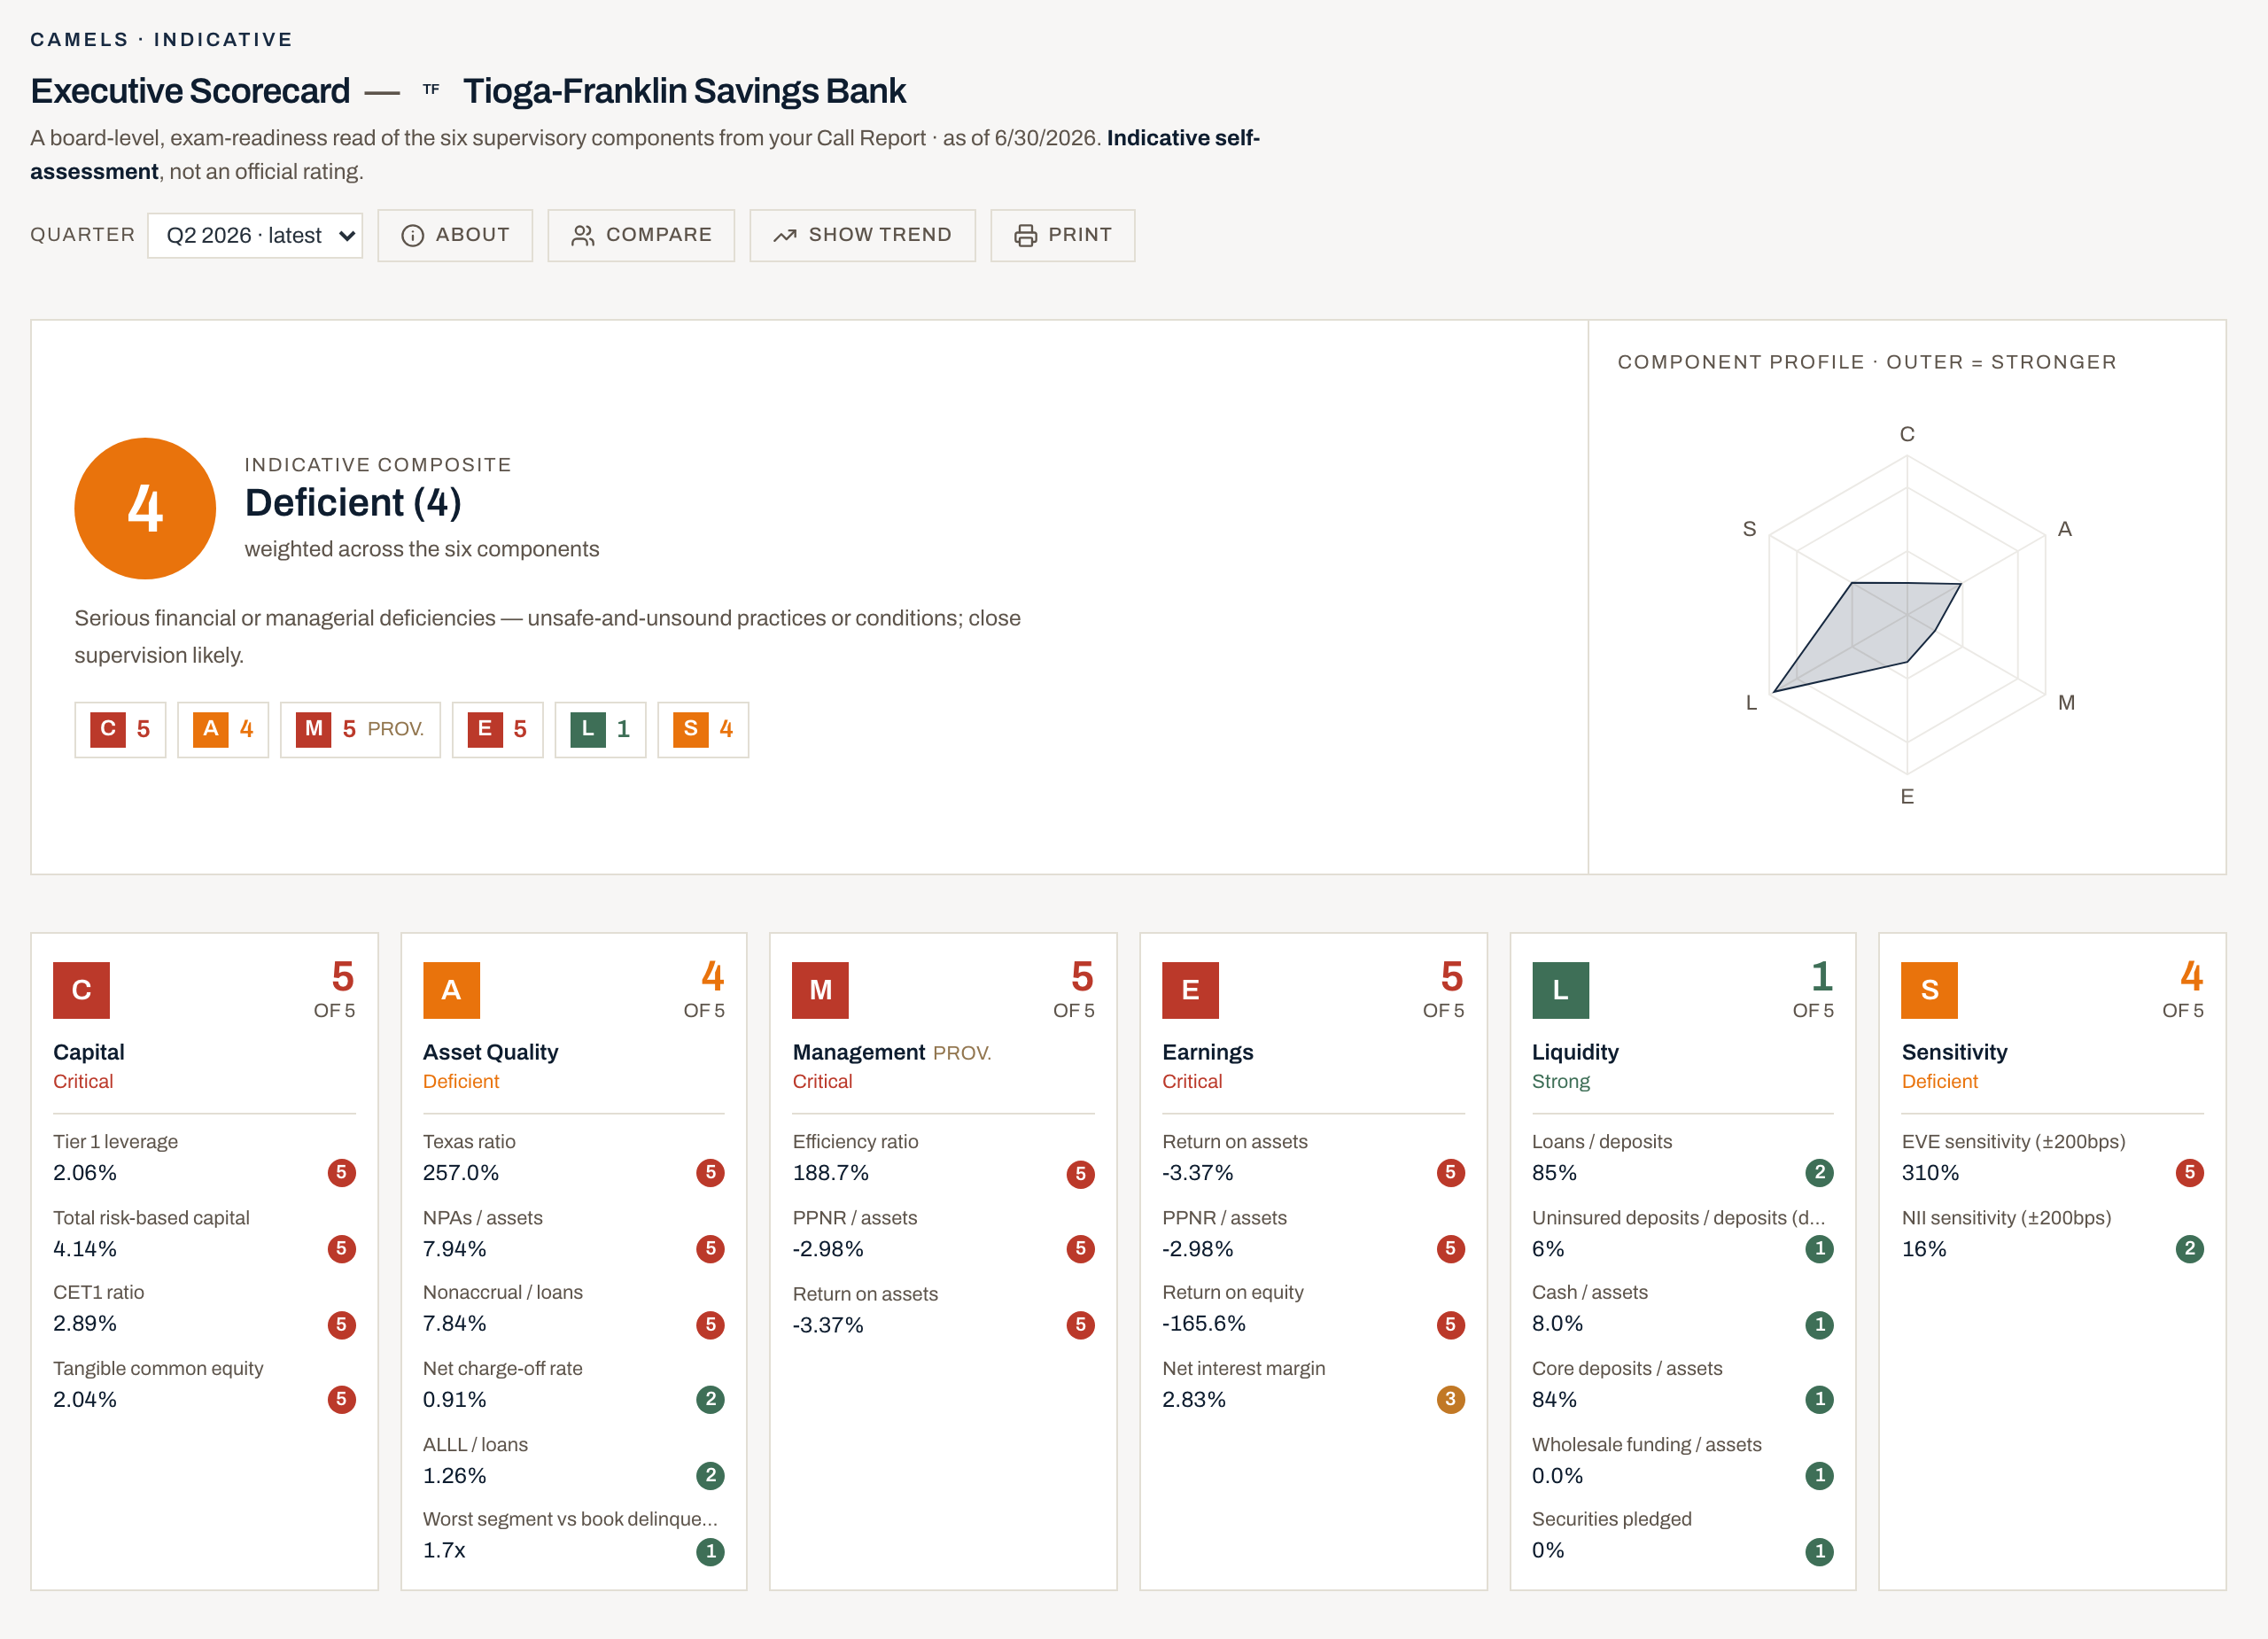Click the printer icon in Print button

coord(1025,235)
